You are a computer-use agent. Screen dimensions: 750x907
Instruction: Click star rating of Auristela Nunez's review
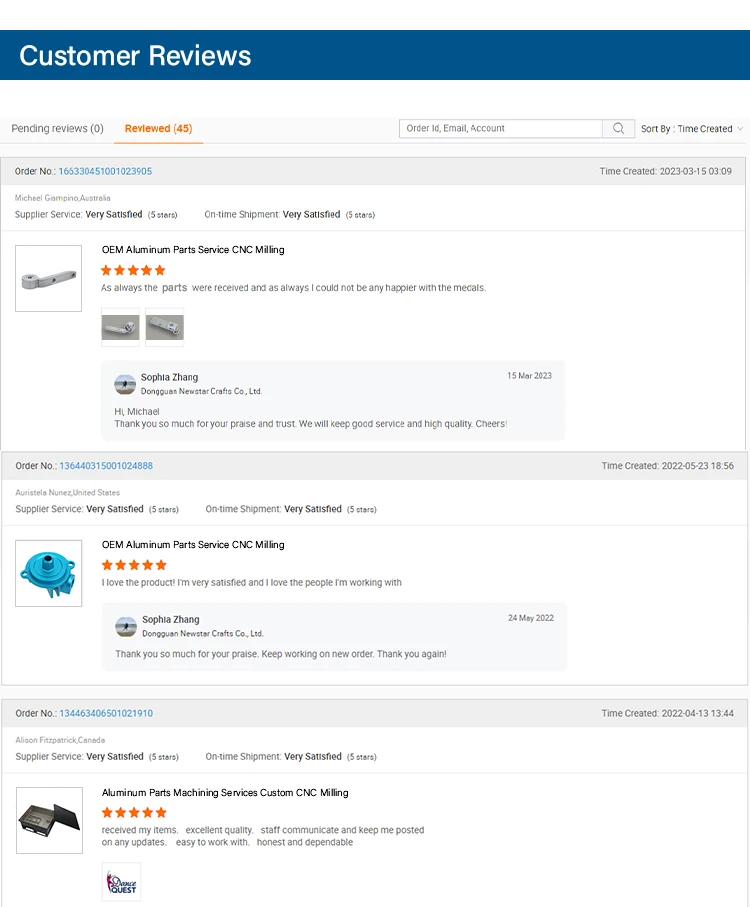pyautogui.click(x=134, y=565)
